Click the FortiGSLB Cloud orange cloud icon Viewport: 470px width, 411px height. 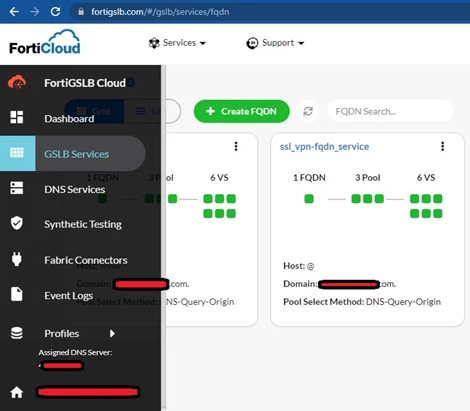tap(17, 82)
